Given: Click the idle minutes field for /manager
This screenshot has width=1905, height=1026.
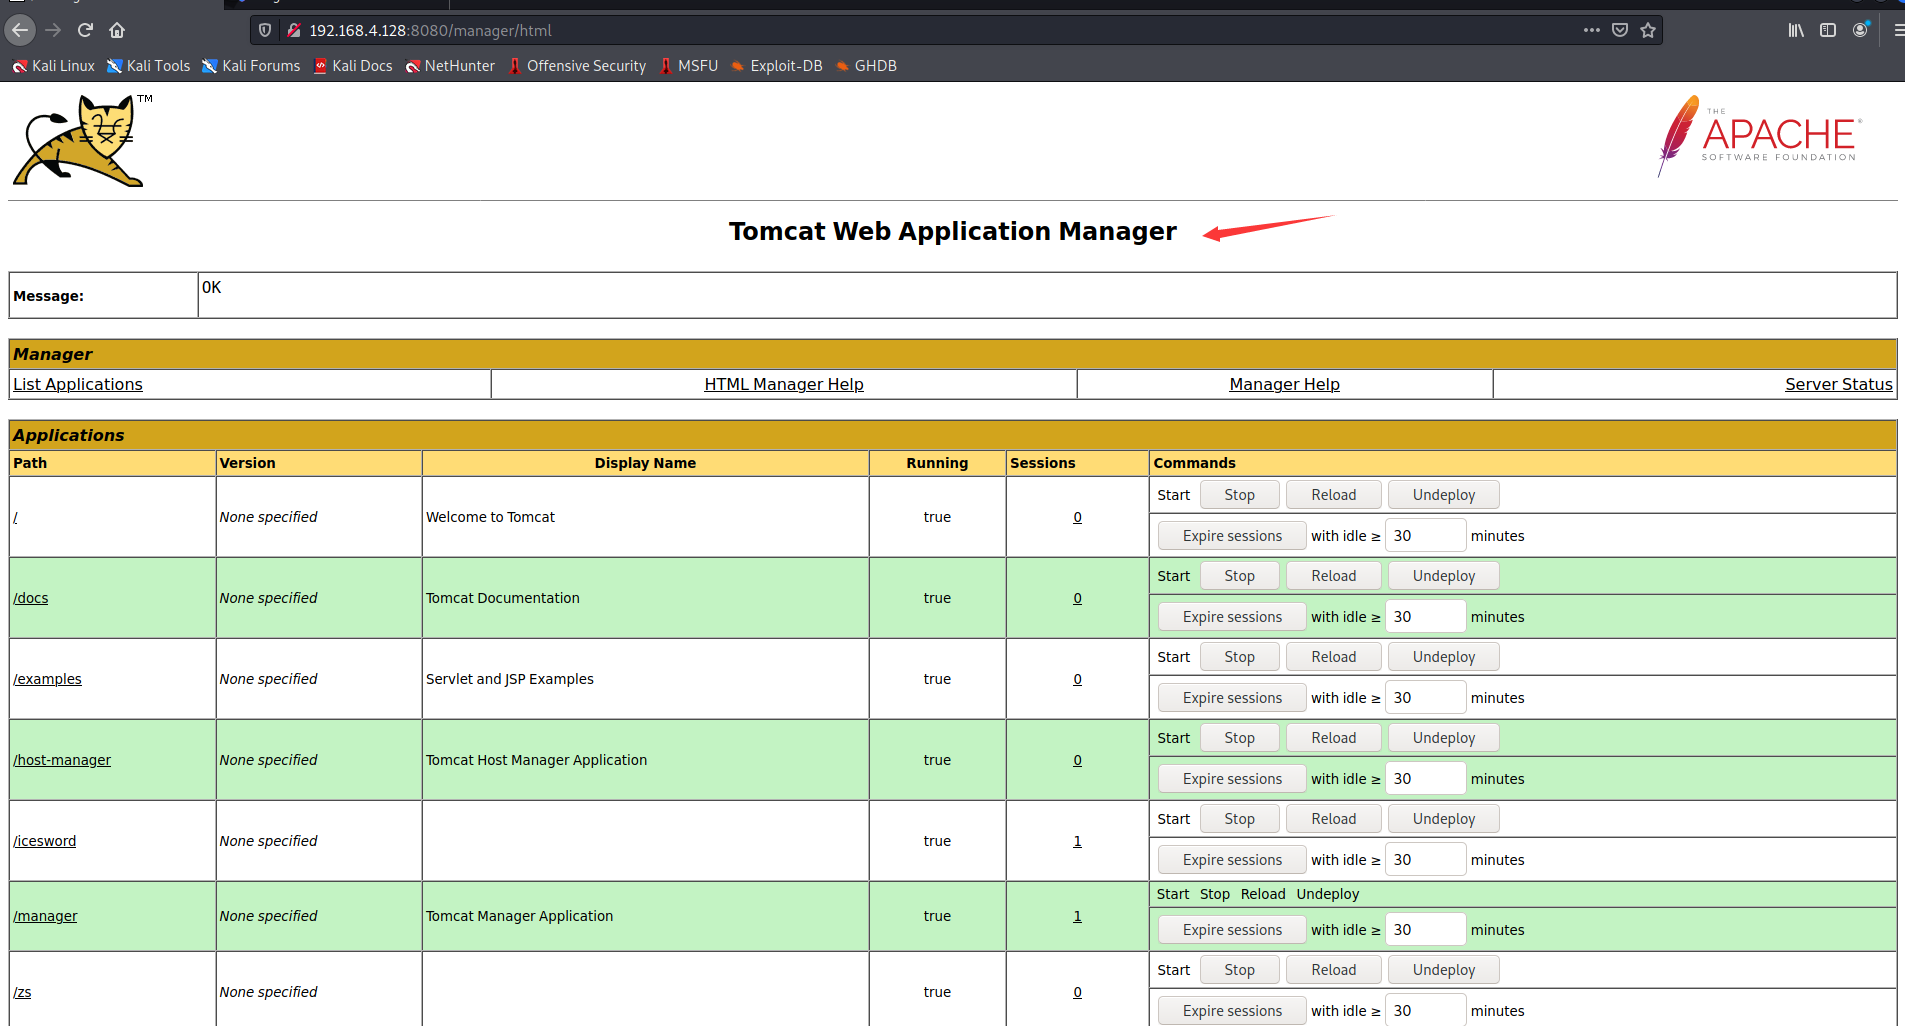Looking at the screenshot, I should click(1425, 930).
